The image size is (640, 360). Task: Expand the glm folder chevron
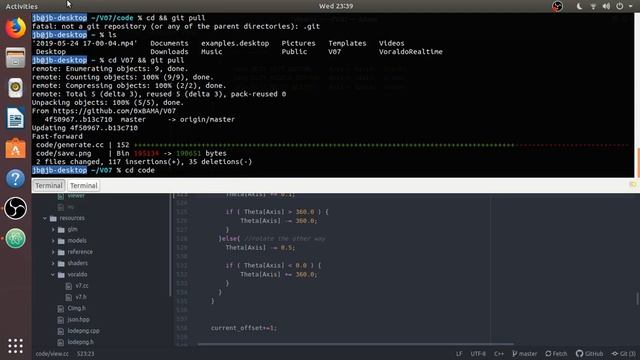coord(53,229)
